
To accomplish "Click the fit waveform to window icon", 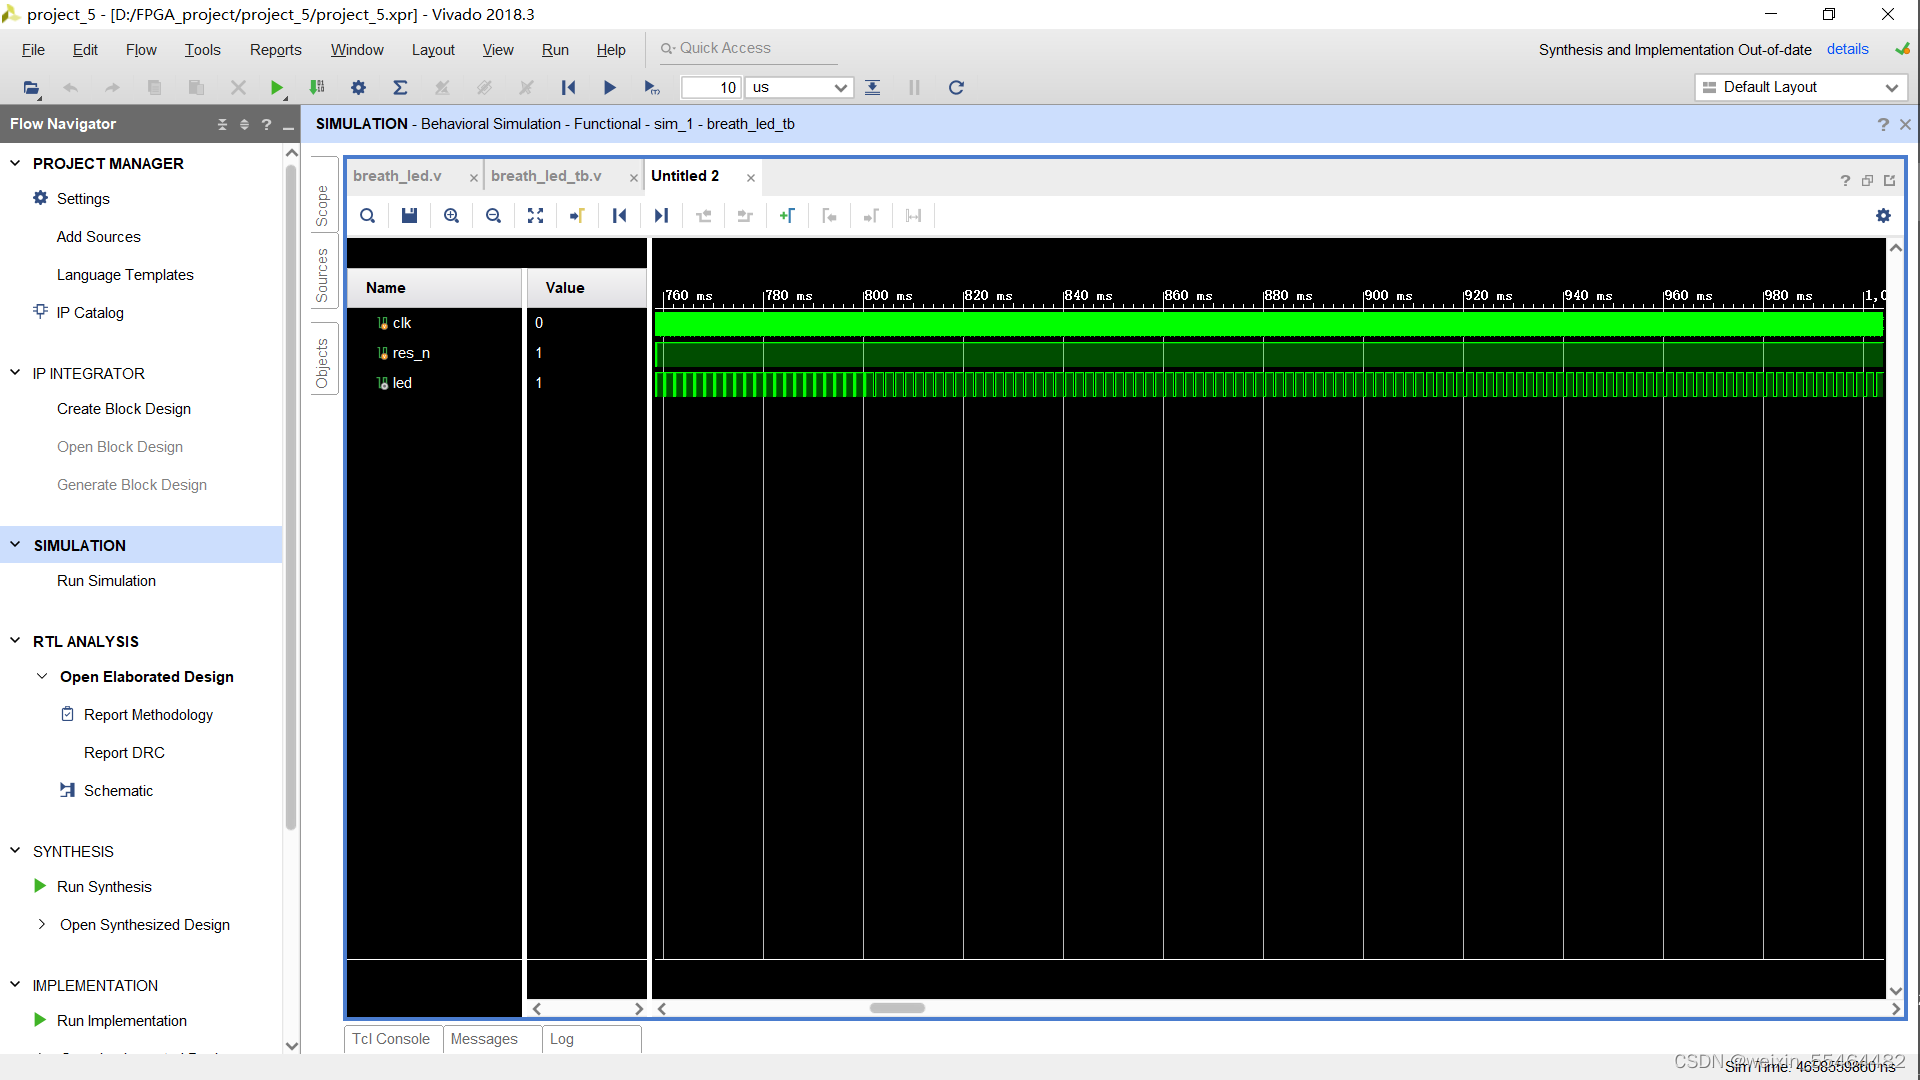I will coord(534,215).
